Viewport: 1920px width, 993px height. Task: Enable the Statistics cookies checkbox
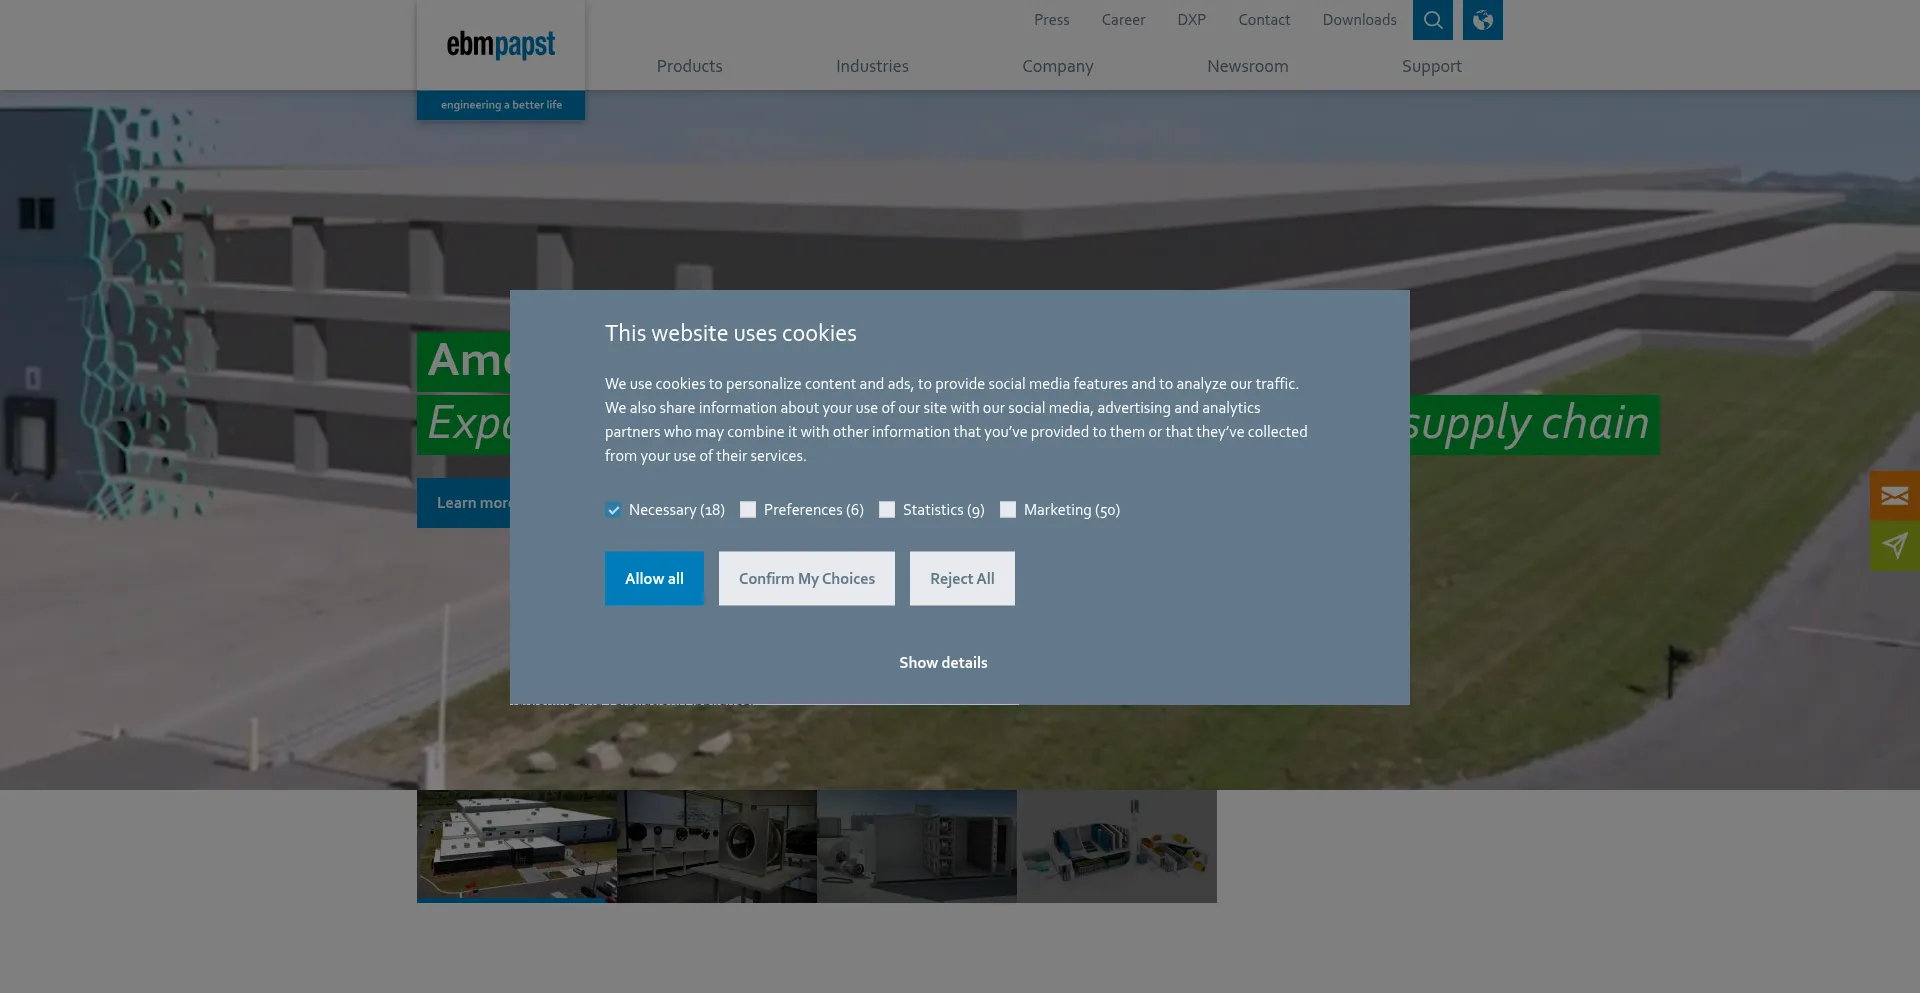(x=887, y=510)
